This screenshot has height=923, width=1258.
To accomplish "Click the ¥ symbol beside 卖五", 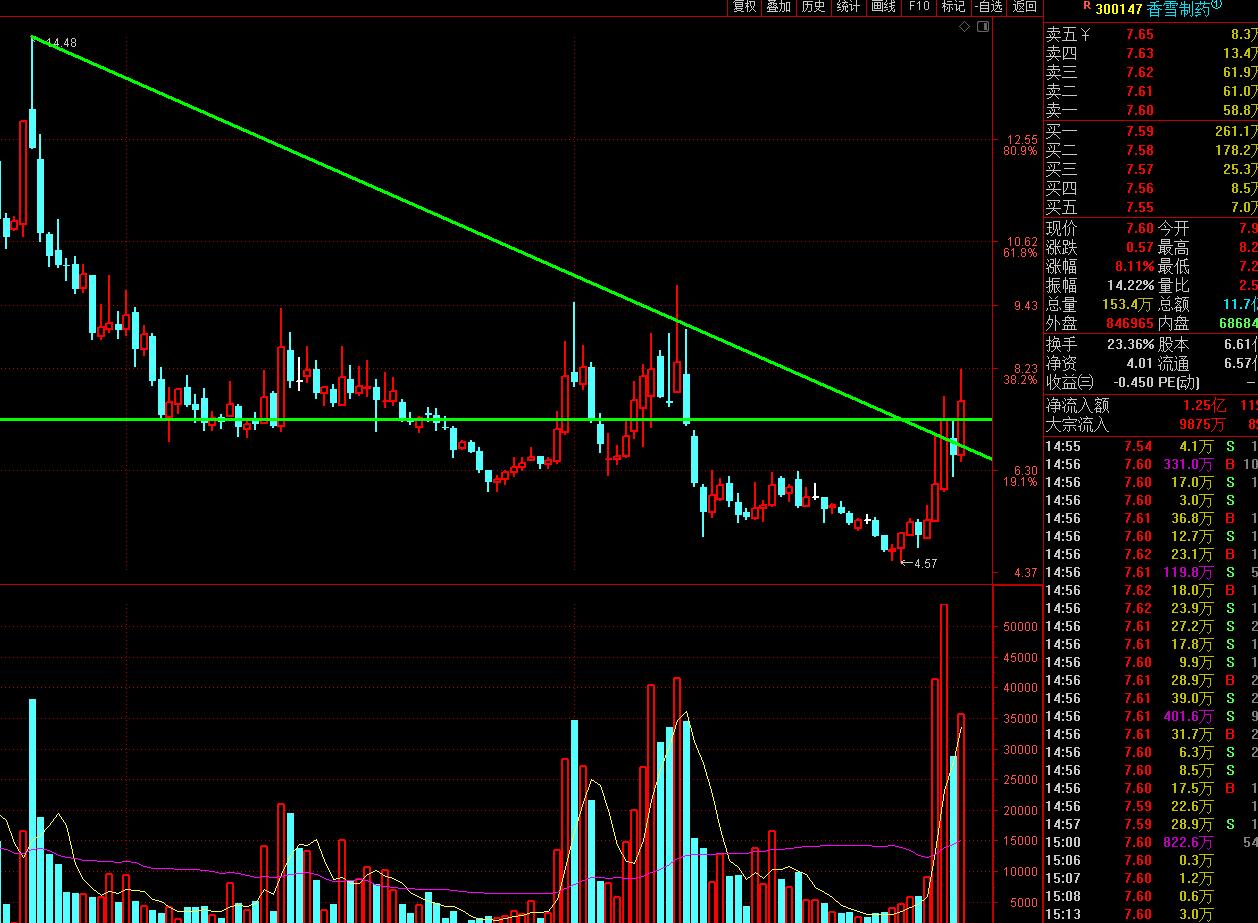I will coord(1086,35).
